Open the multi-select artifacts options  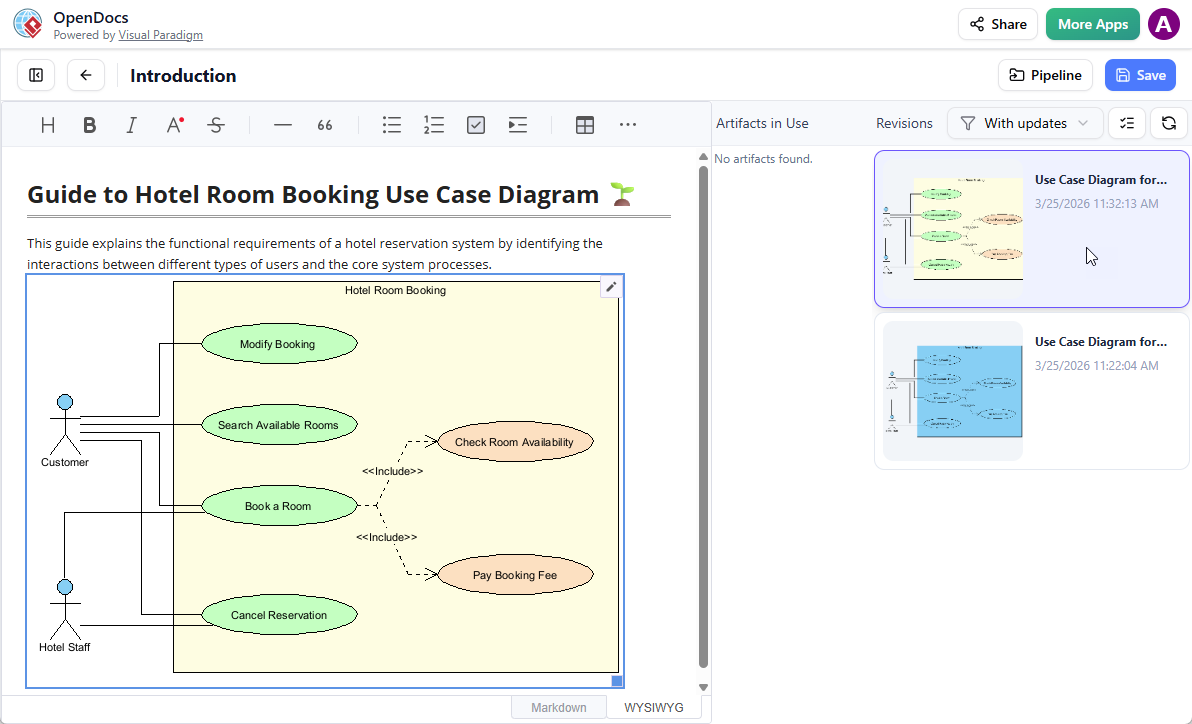tap(1127, 122)
